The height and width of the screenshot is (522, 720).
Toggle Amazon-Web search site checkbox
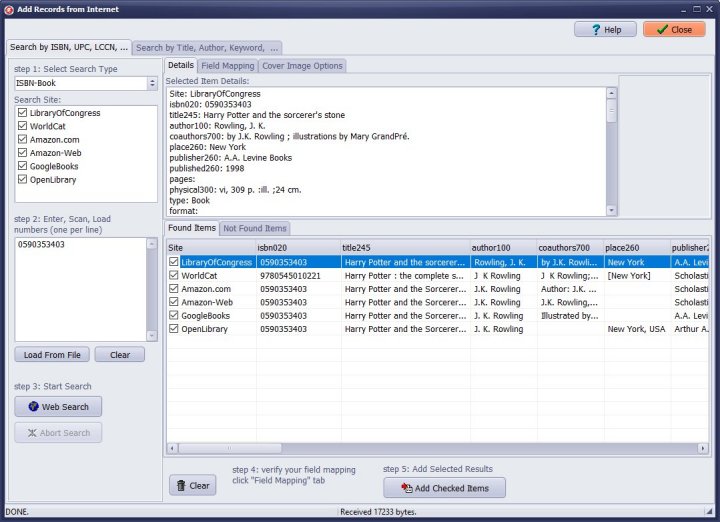coord(22,152)
